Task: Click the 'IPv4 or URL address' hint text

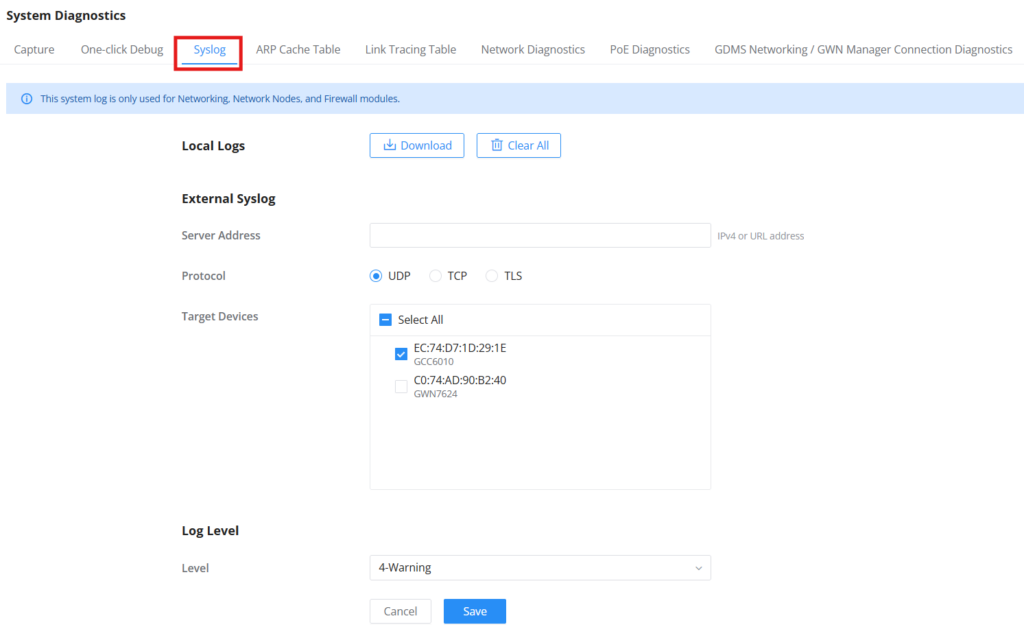Action: click(761, 236)
